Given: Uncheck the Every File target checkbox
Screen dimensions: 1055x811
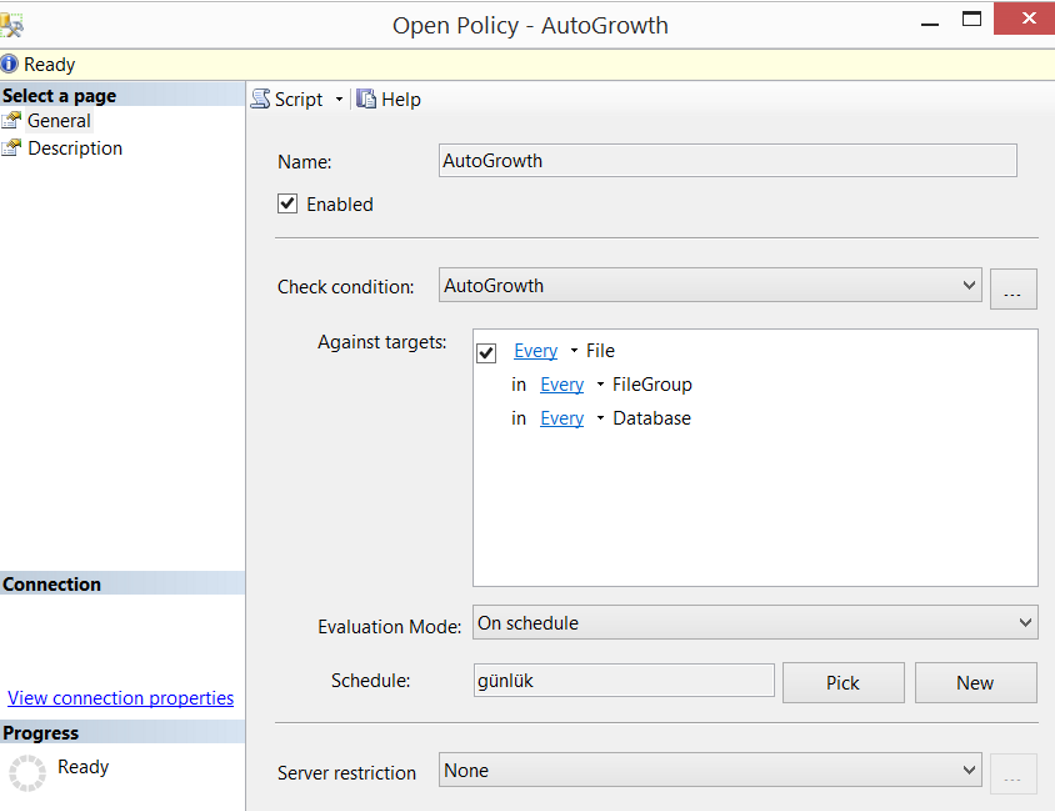Looking at the screenshot, I should (486, 352).
